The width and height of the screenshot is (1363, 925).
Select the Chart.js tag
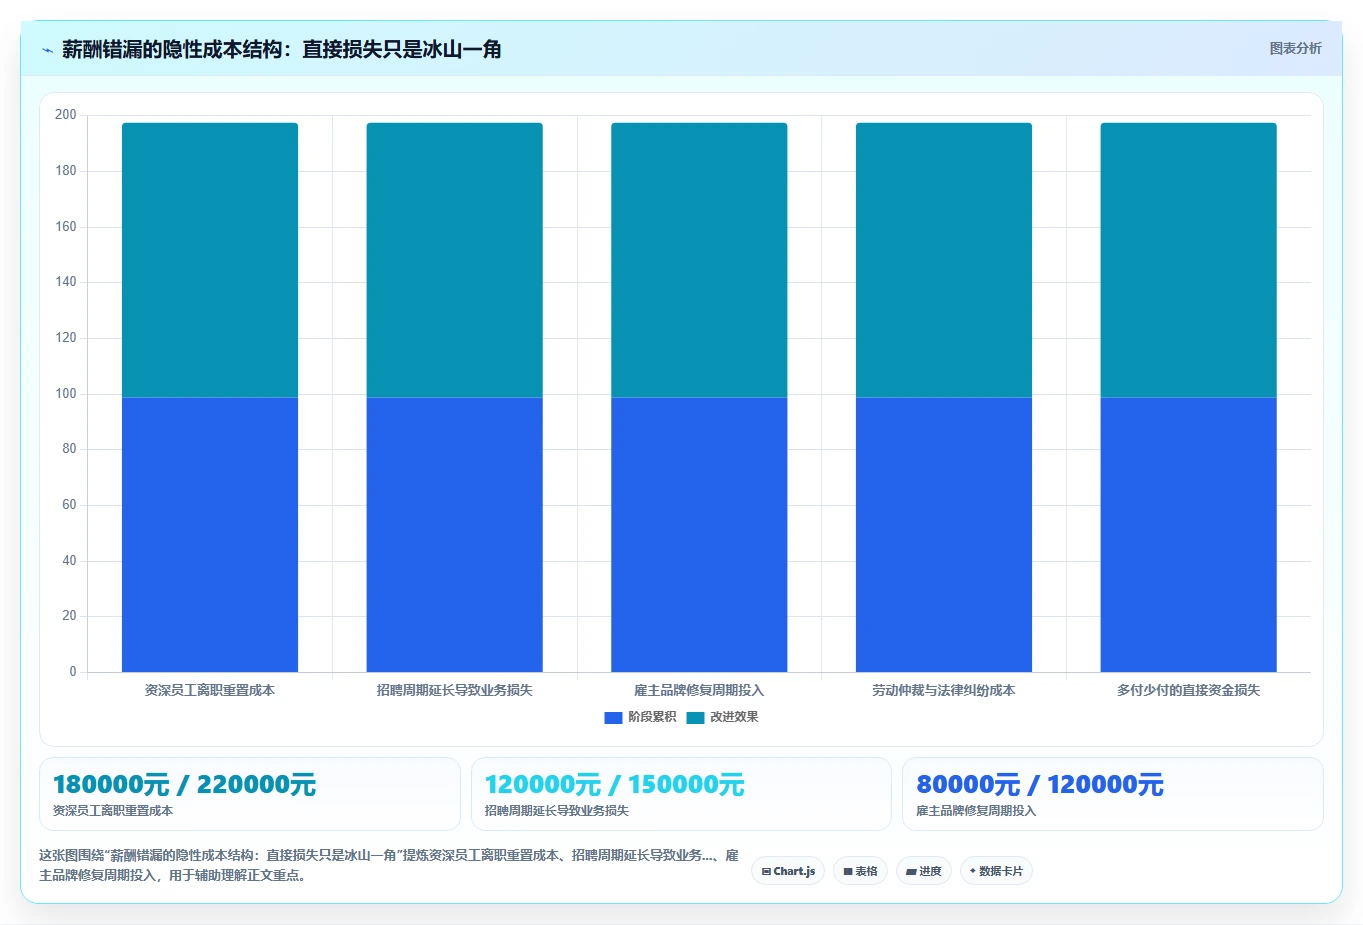788,871
